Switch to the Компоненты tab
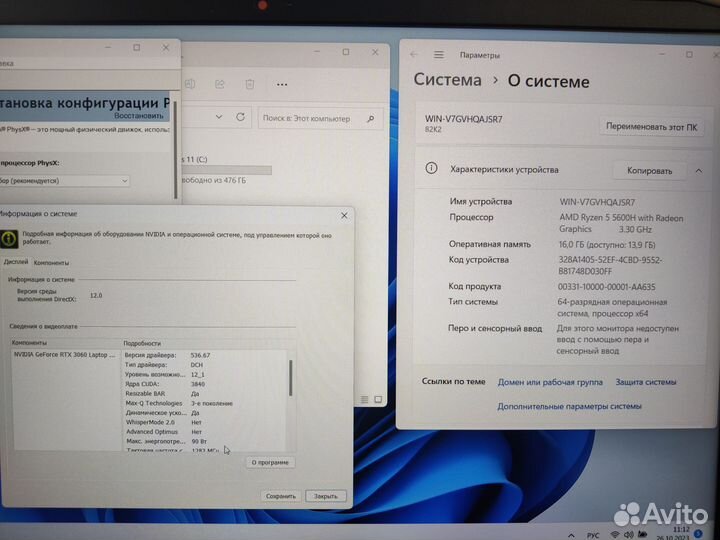 51,263
